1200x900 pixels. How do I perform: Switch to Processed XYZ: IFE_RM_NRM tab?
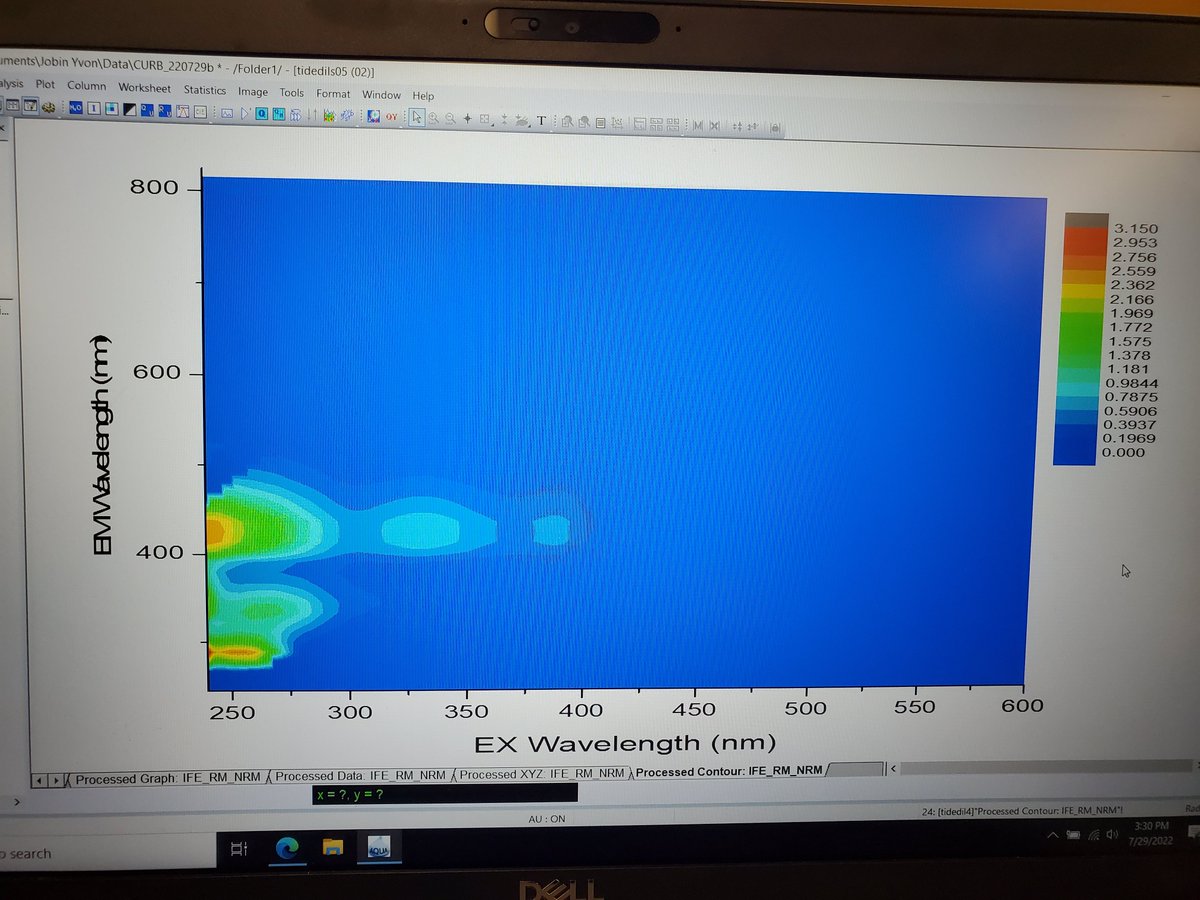544,773
